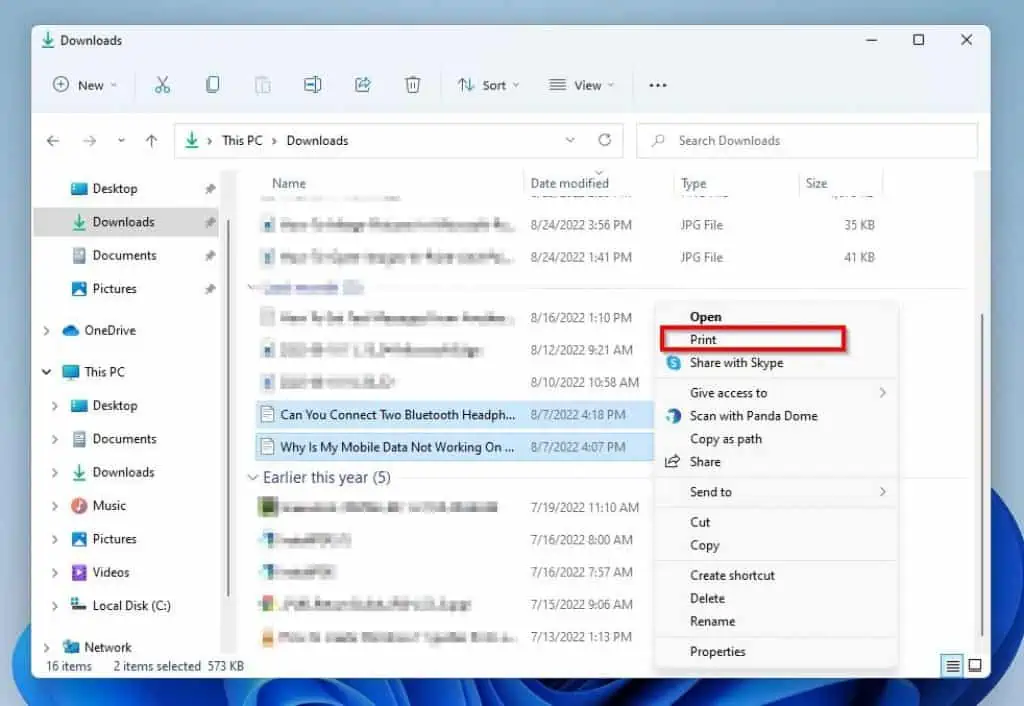
Task: Choose Open in context menu
Action: click(705, 317)
